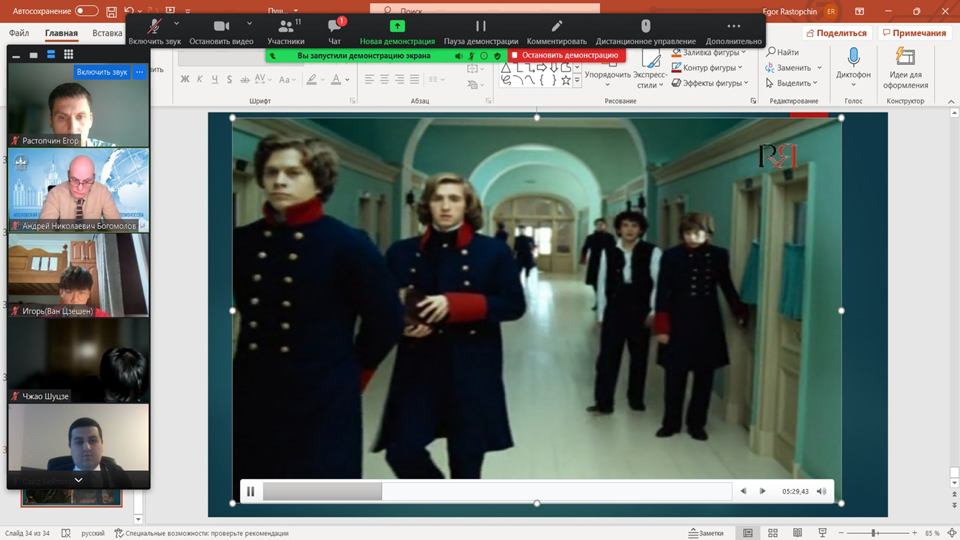The height and width of the screenshot is (540, 960).
Task: Start slideshow from Quick Access toolbar
Action: point(170,10)
